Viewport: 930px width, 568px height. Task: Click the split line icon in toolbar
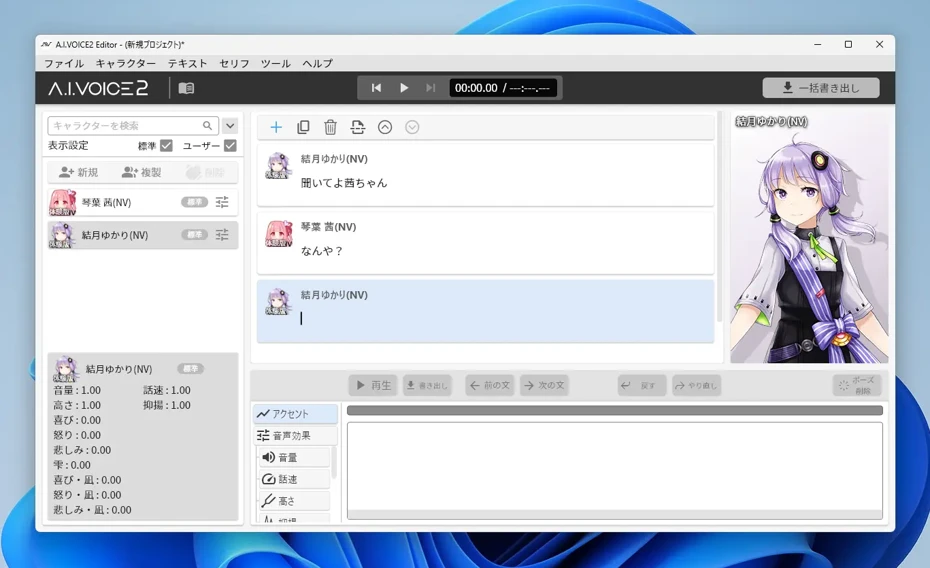click(358, 127)
